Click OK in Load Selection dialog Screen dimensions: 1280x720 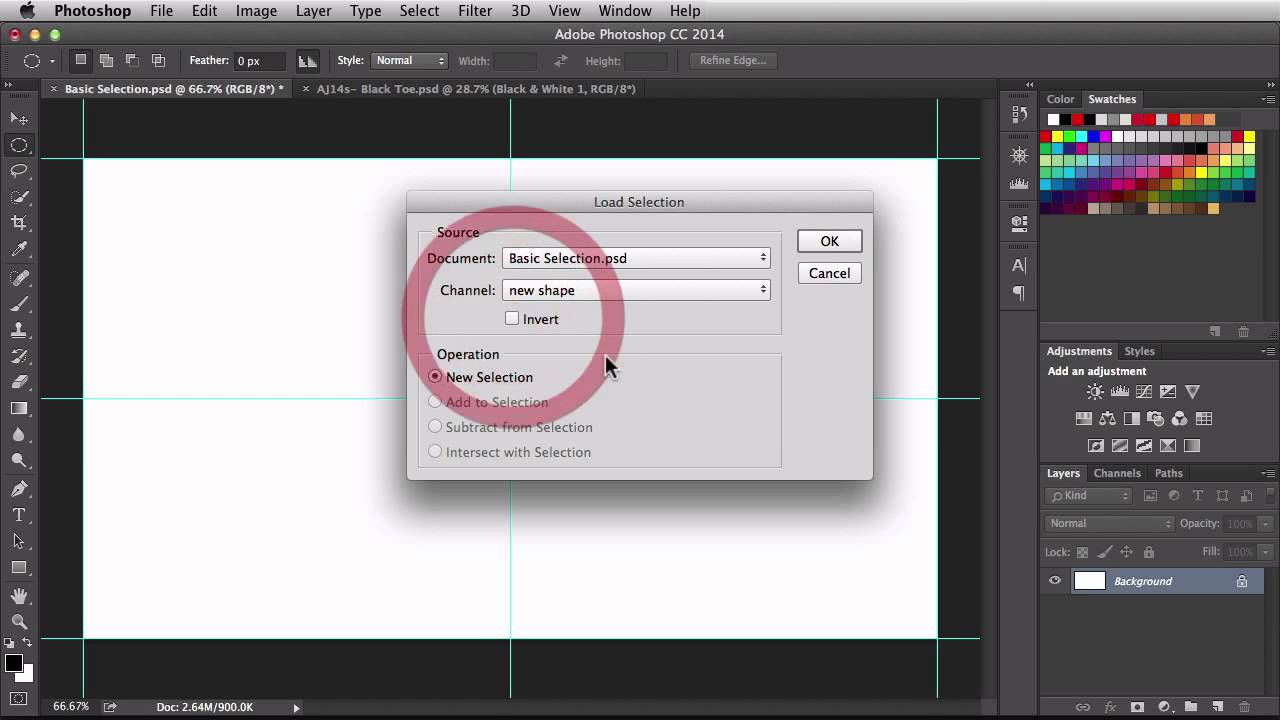click(x=829, y=241)
